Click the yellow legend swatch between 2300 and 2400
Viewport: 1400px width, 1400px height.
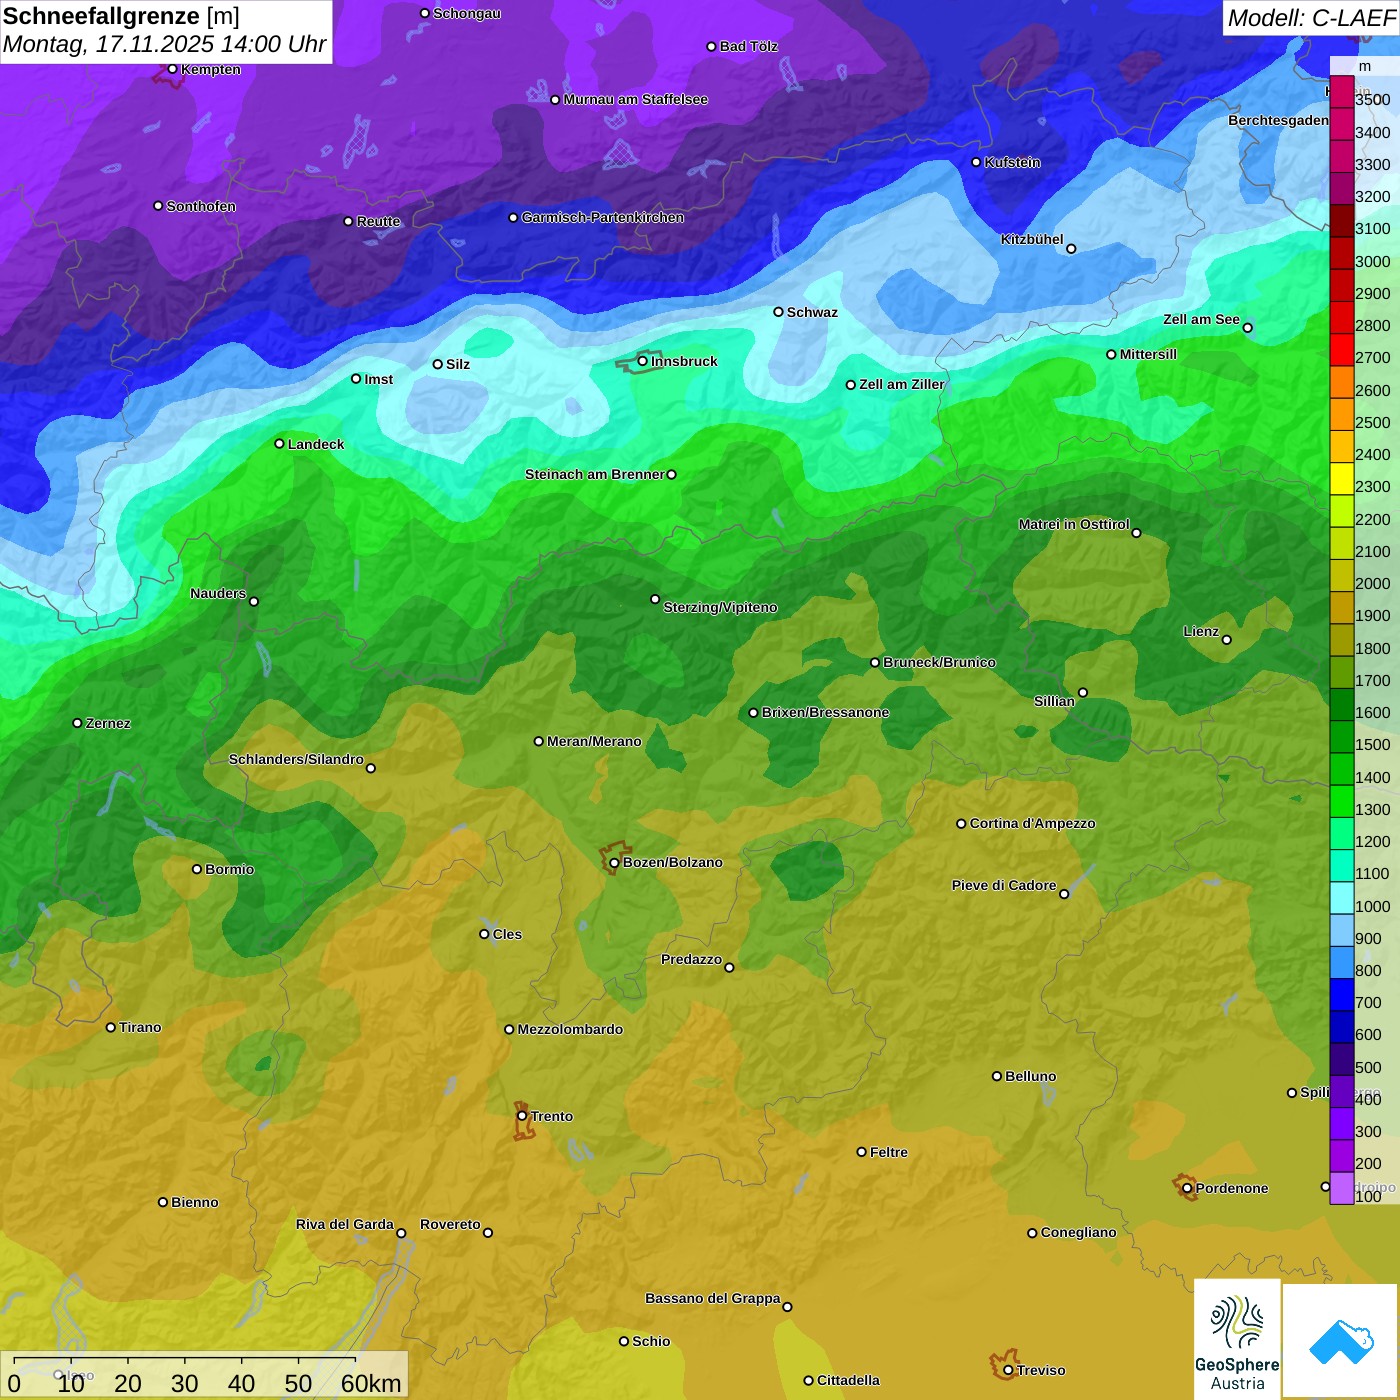1342,478
